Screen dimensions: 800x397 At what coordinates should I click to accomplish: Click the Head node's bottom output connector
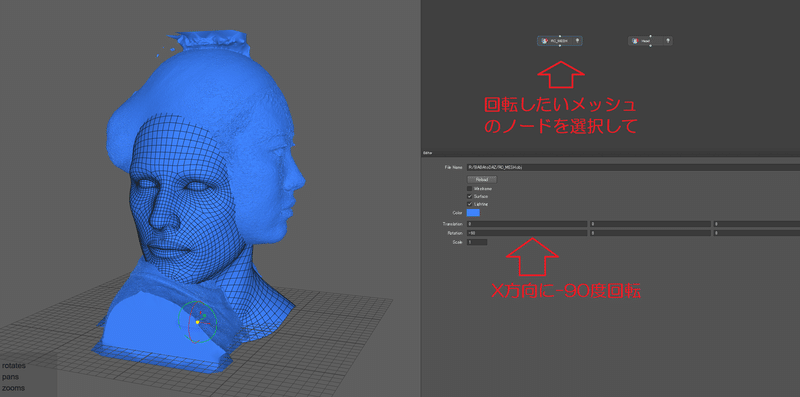coord(650,46)
